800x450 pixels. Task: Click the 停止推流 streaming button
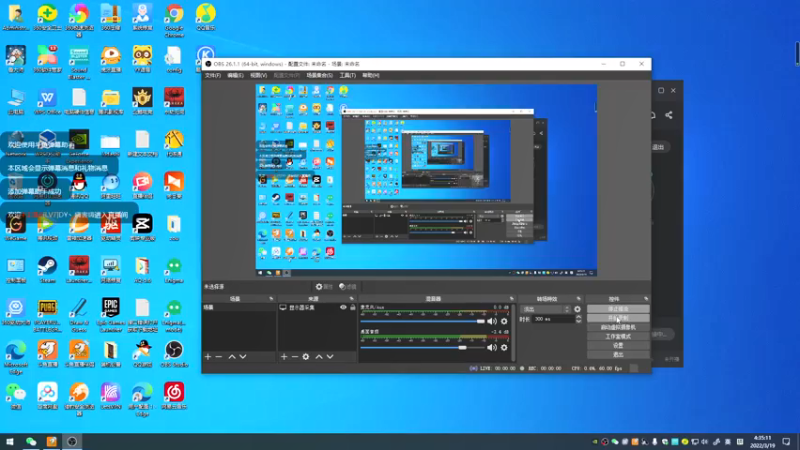pos(618,309)
